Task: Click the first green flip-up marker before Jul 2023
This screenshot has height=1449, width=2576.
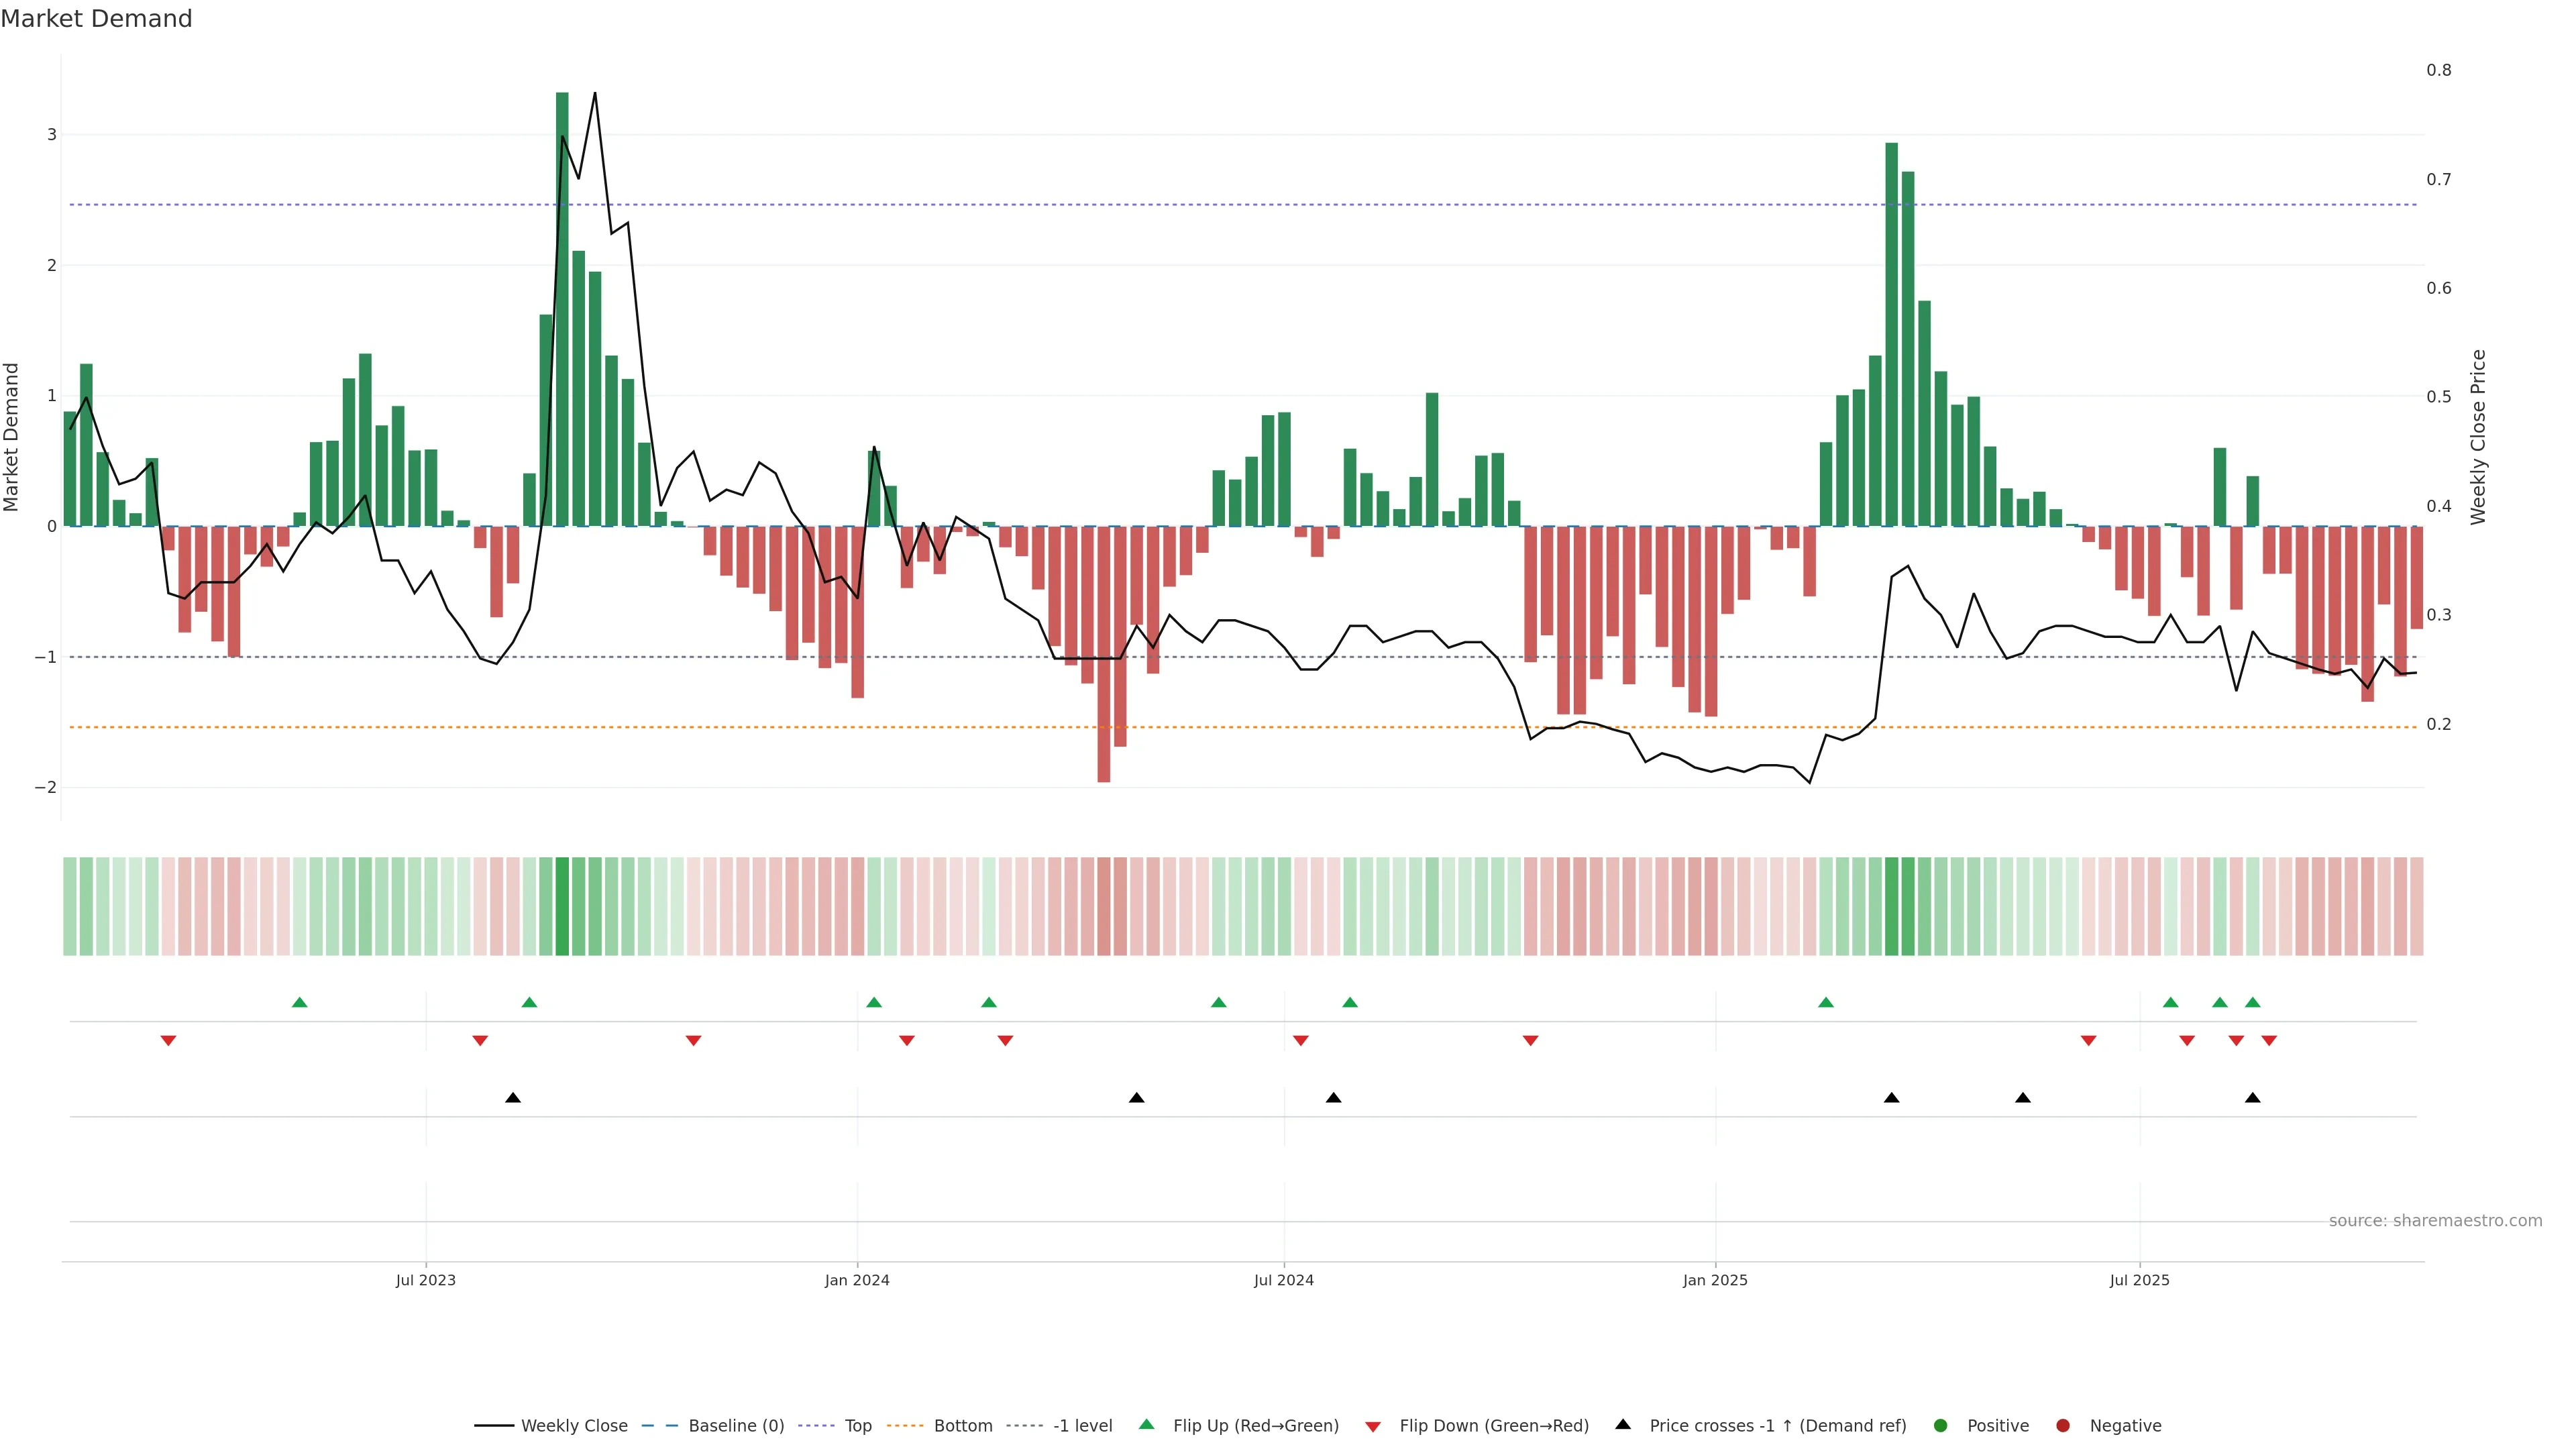Action: coord(299,1002)
